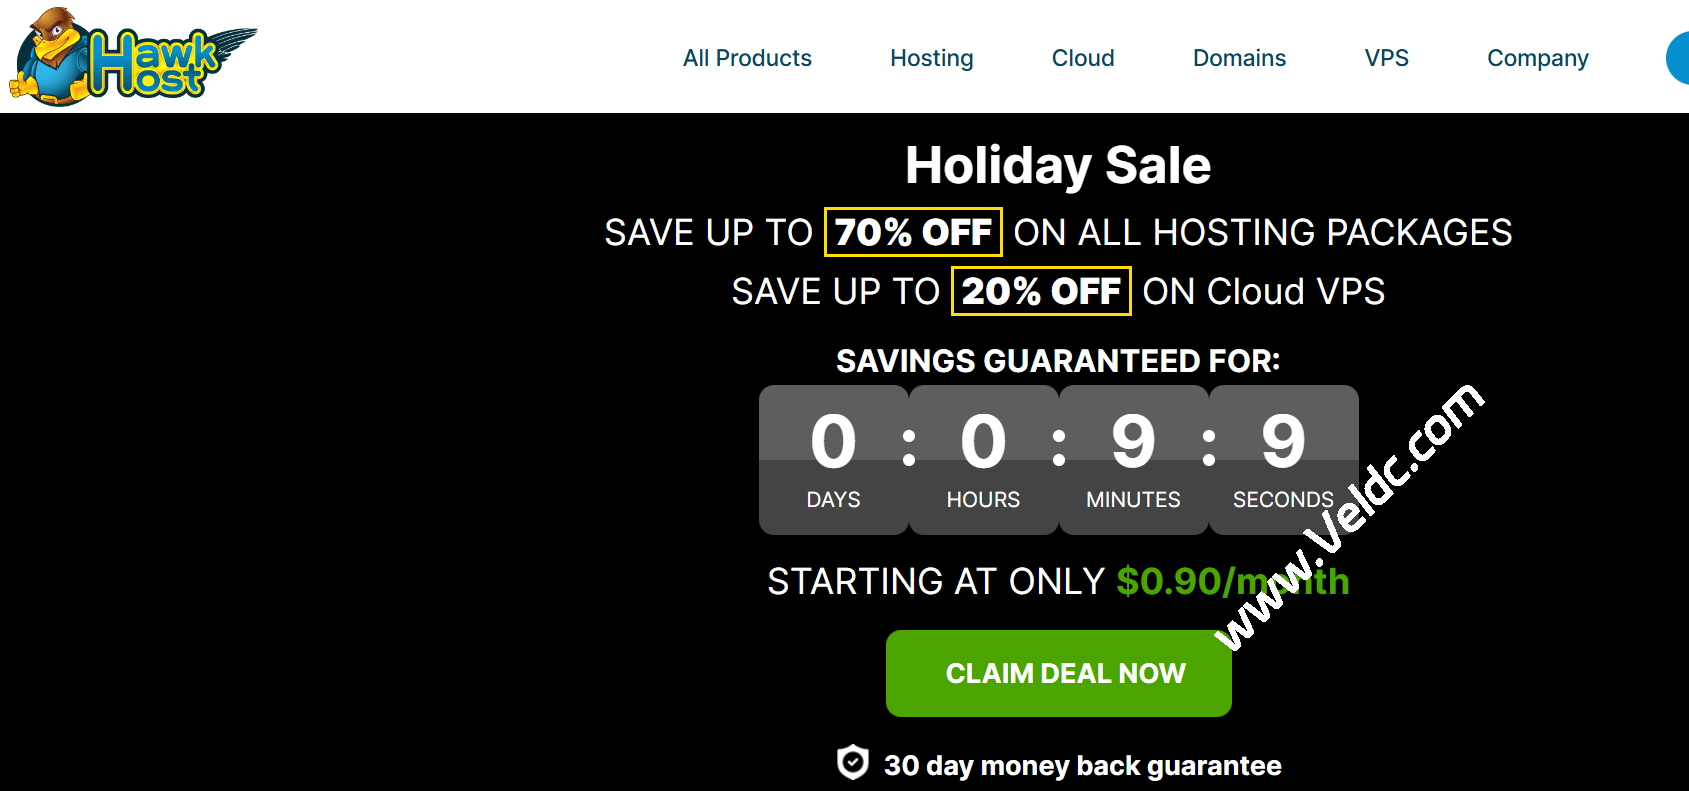
Task: Open the Company menu
Action: point(1537,58)
